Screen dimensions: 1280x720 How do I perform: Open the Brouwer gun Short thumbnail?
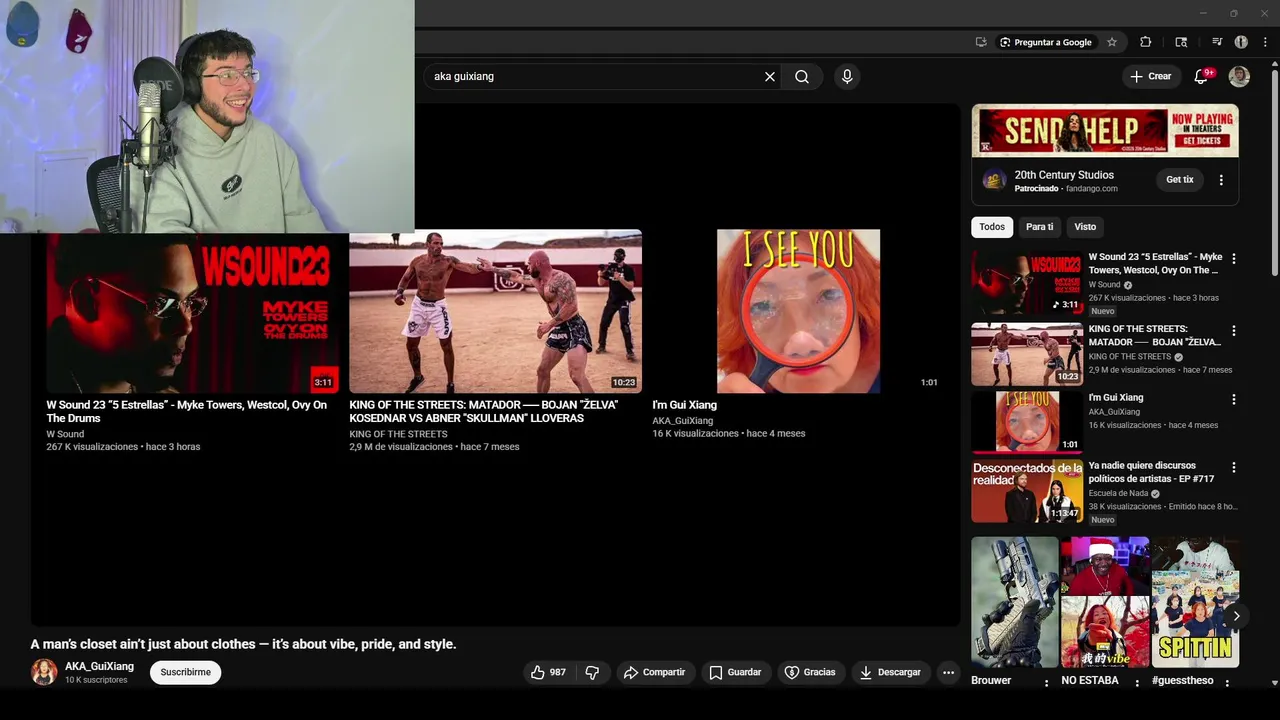pos(1014,602)
